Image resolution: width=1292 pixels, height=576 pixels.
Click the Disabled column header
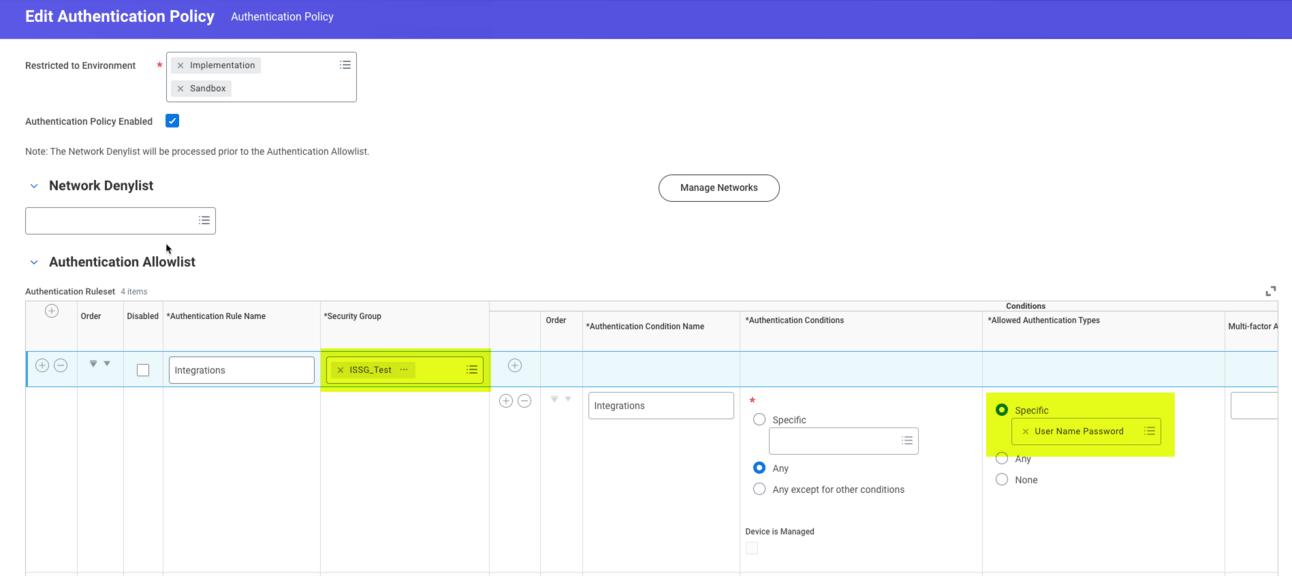coord(143,316)
